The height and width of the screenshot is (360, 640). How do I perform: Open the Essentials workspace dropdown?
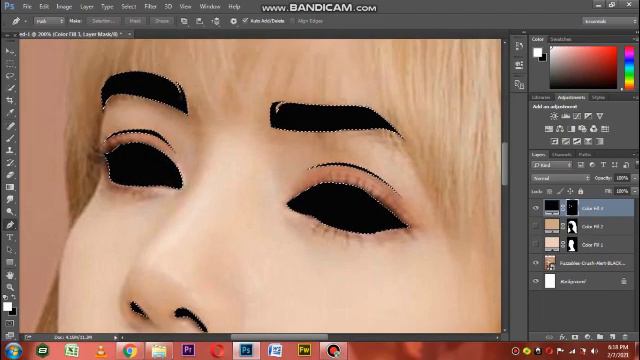(609, 21)
